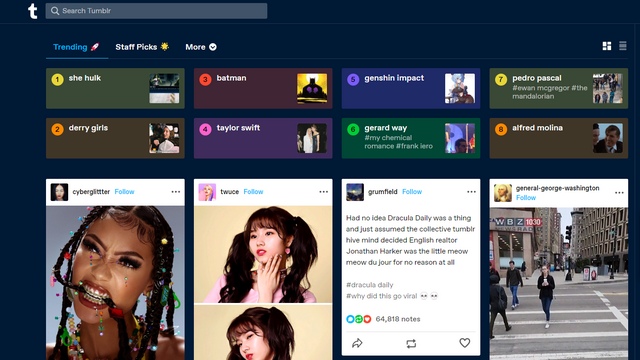The width and height of the screenshot is (640, 360).
Task: Open general-george-washington post options menu
Action: click(x=619, y=193)
